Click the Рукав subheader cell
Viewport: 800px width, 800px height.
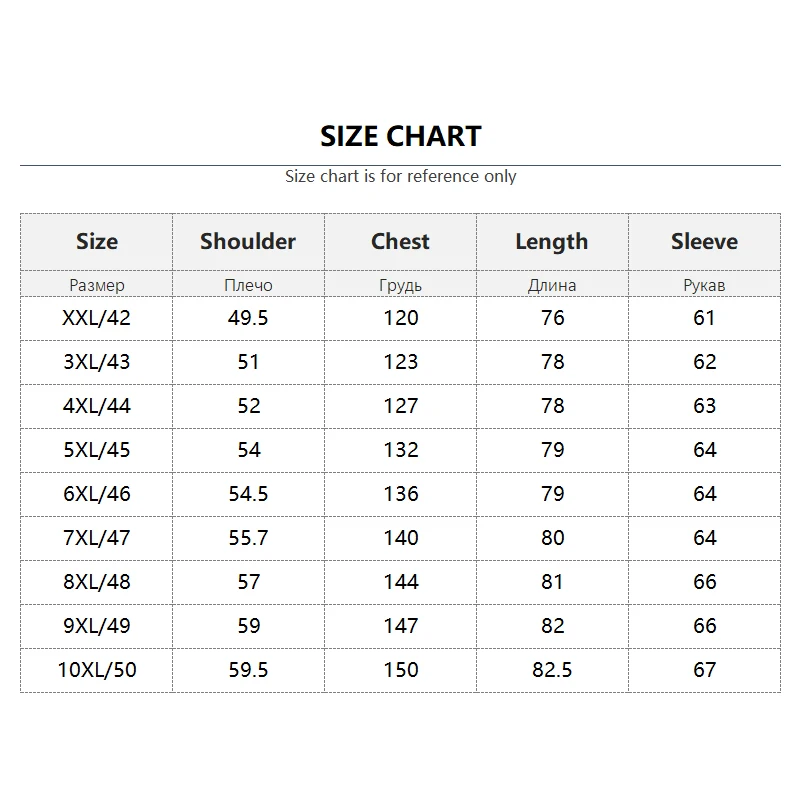[704, 285]
